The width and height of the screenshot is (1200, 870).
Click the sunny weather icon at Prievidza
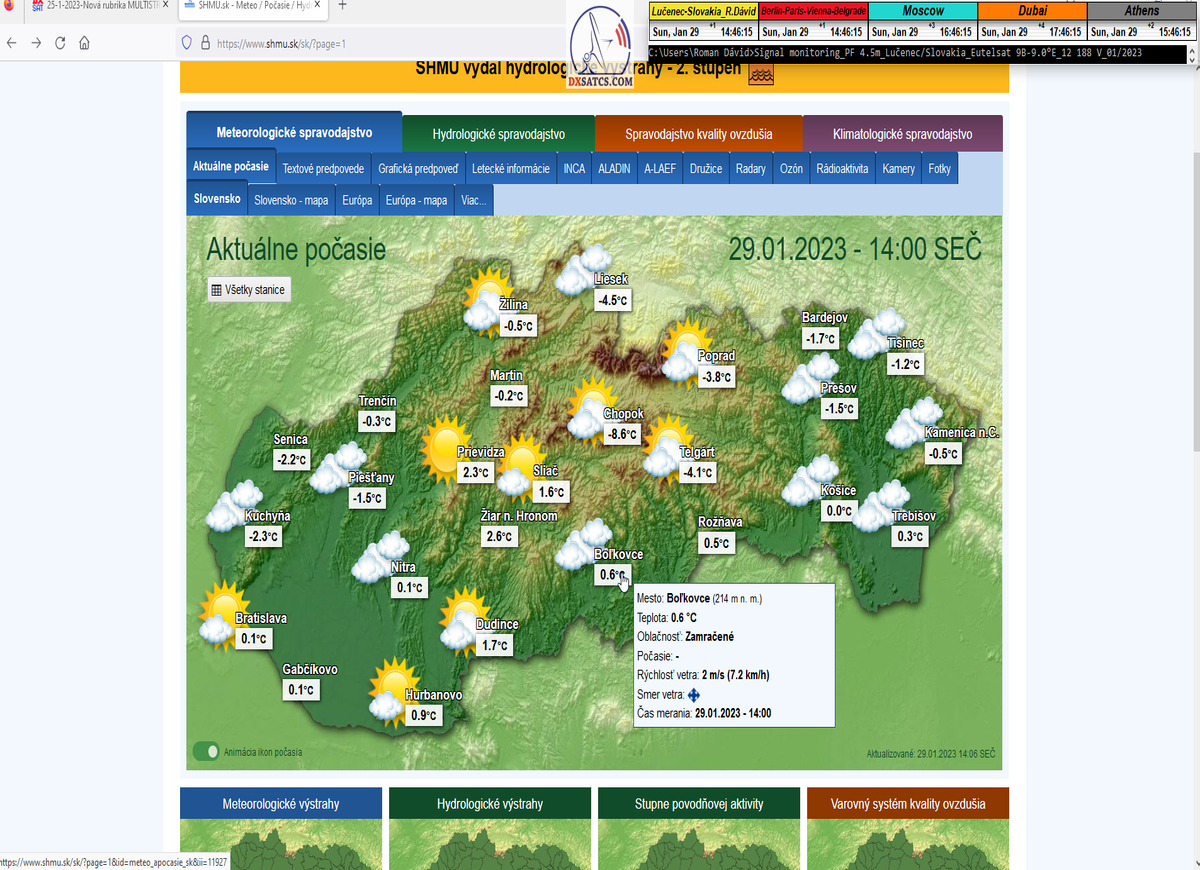pyautogui.click(x=441, y=449)
